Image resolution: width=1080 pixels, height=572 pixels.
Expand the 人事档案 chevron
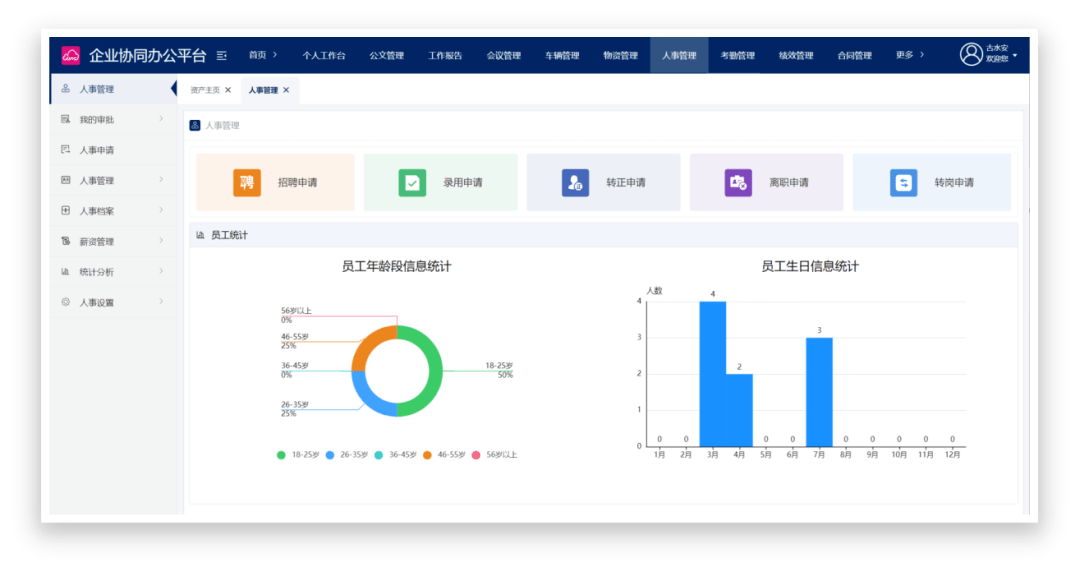161,210
